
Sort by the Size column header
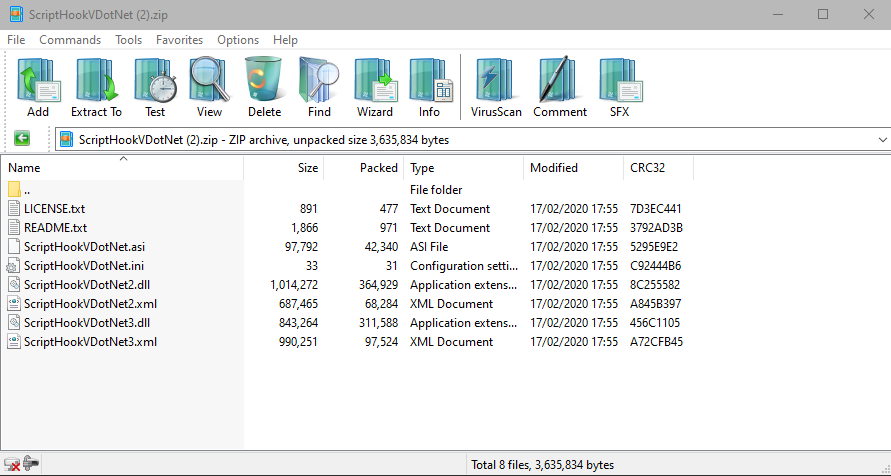tap(284, 168)
